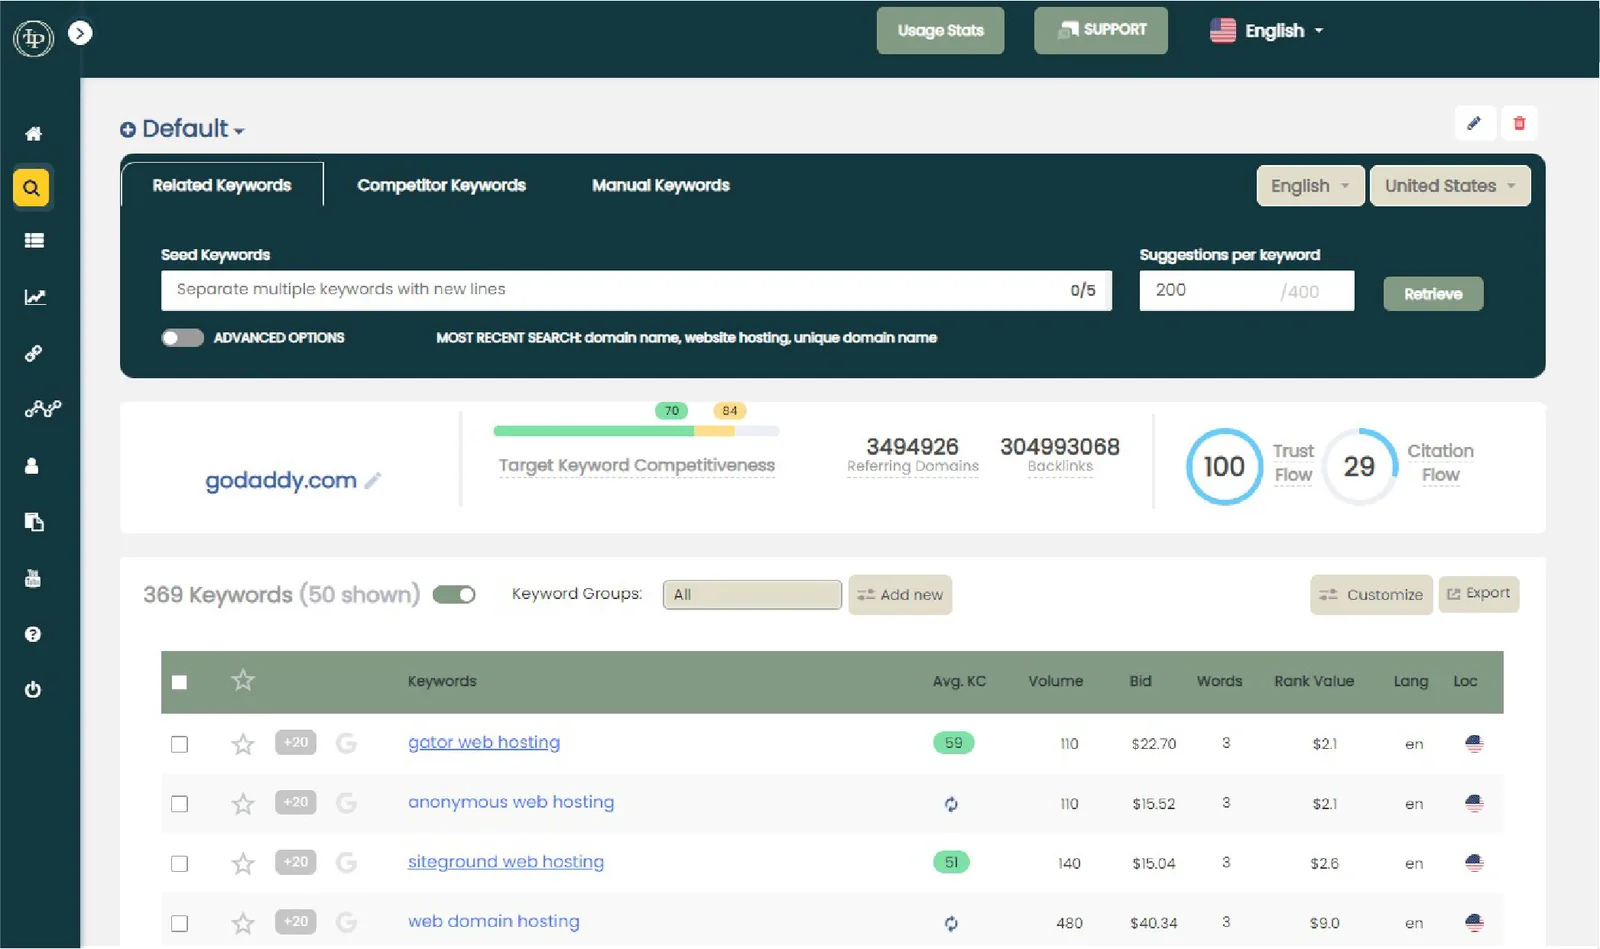This screenshot has width=1600, height=949.
Task: Click the Suggestions per keyword field
Action: 1247,291
